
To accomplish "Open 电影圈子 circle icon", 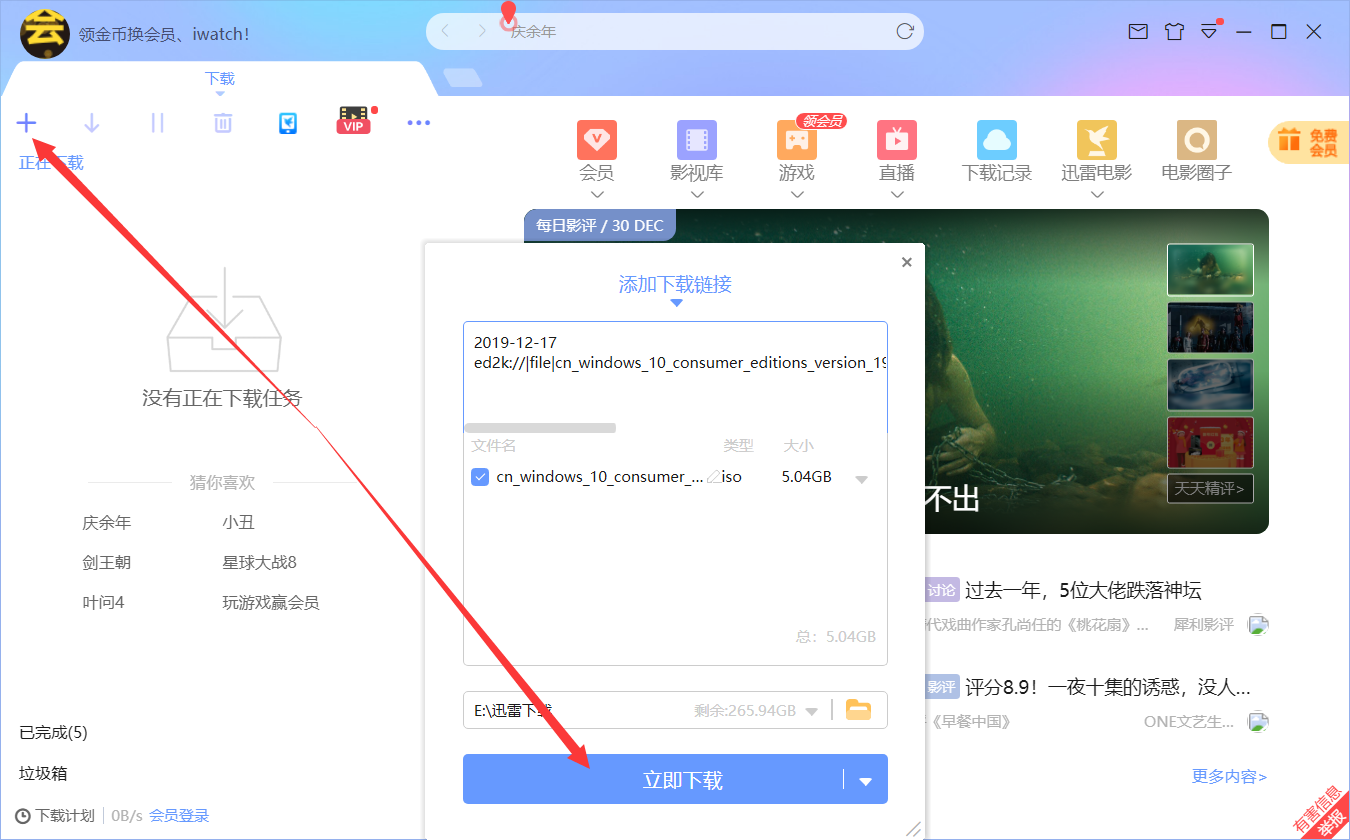I will coord(1197,141).
